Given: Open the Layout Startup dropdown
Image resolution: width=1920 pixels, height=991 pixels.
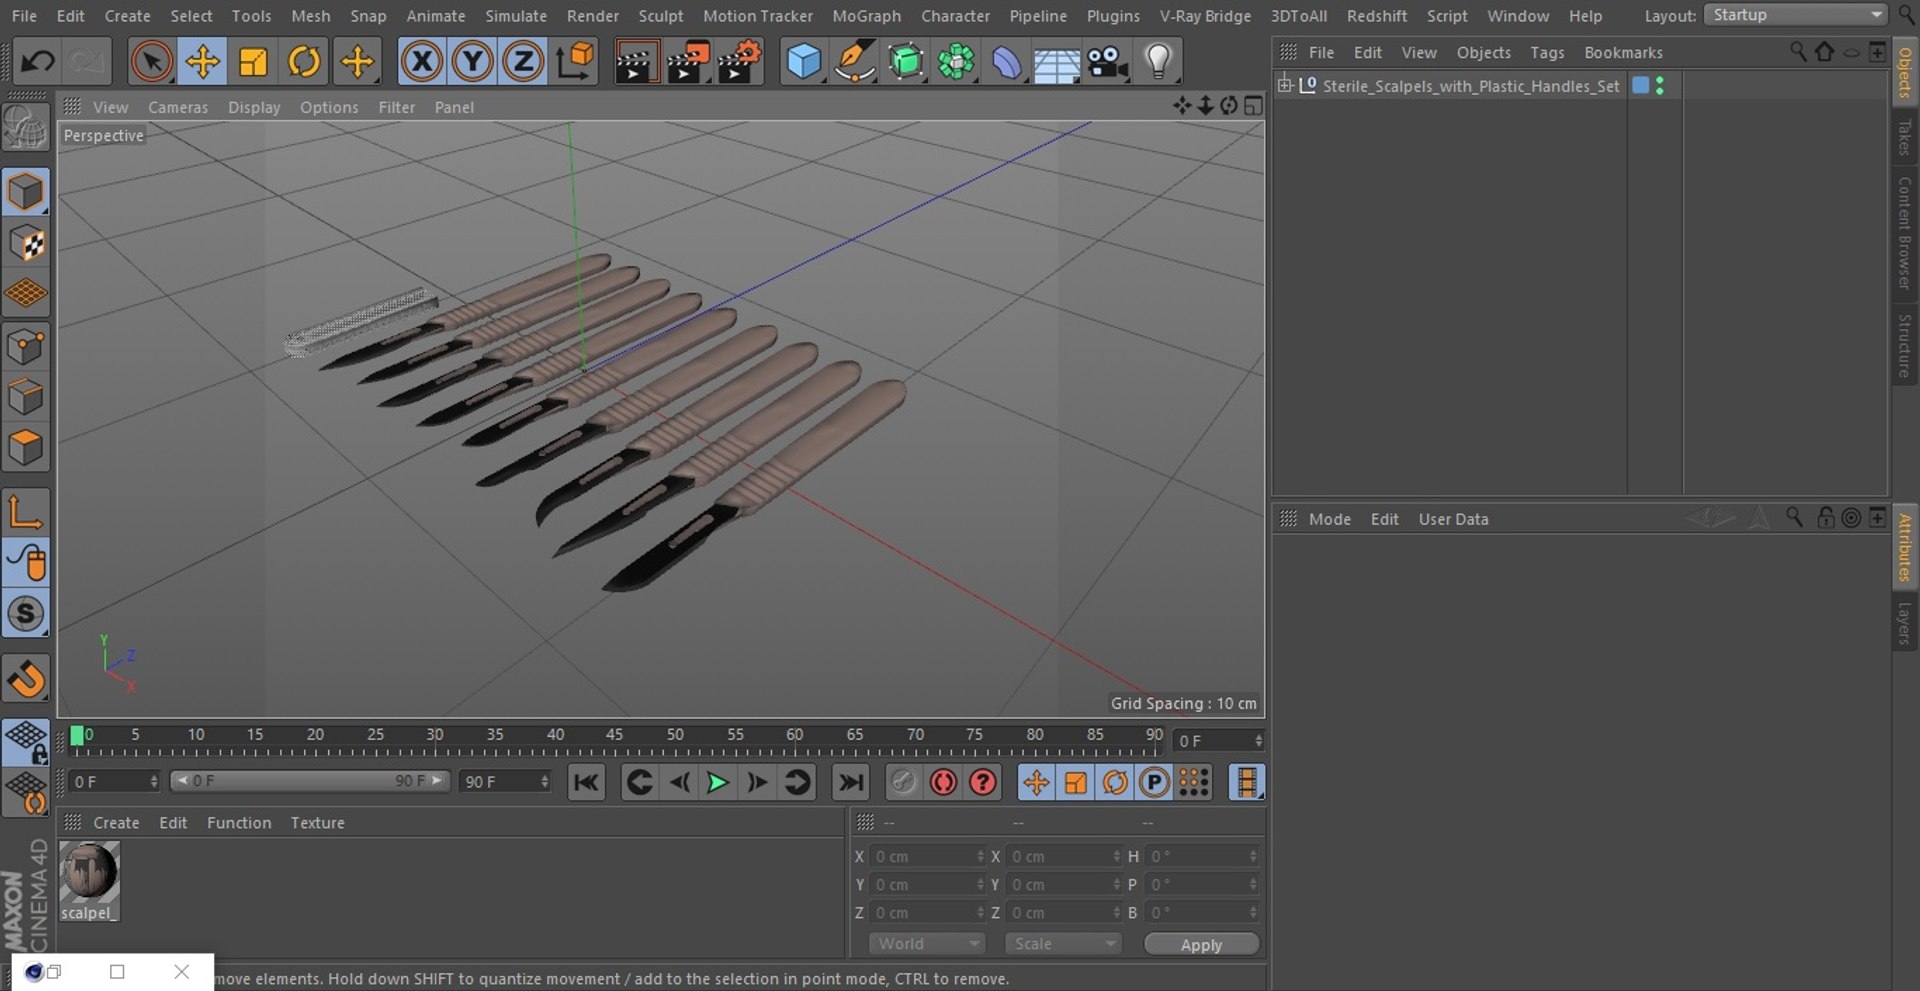Looking at the screenshot, I should point(1796,15).
